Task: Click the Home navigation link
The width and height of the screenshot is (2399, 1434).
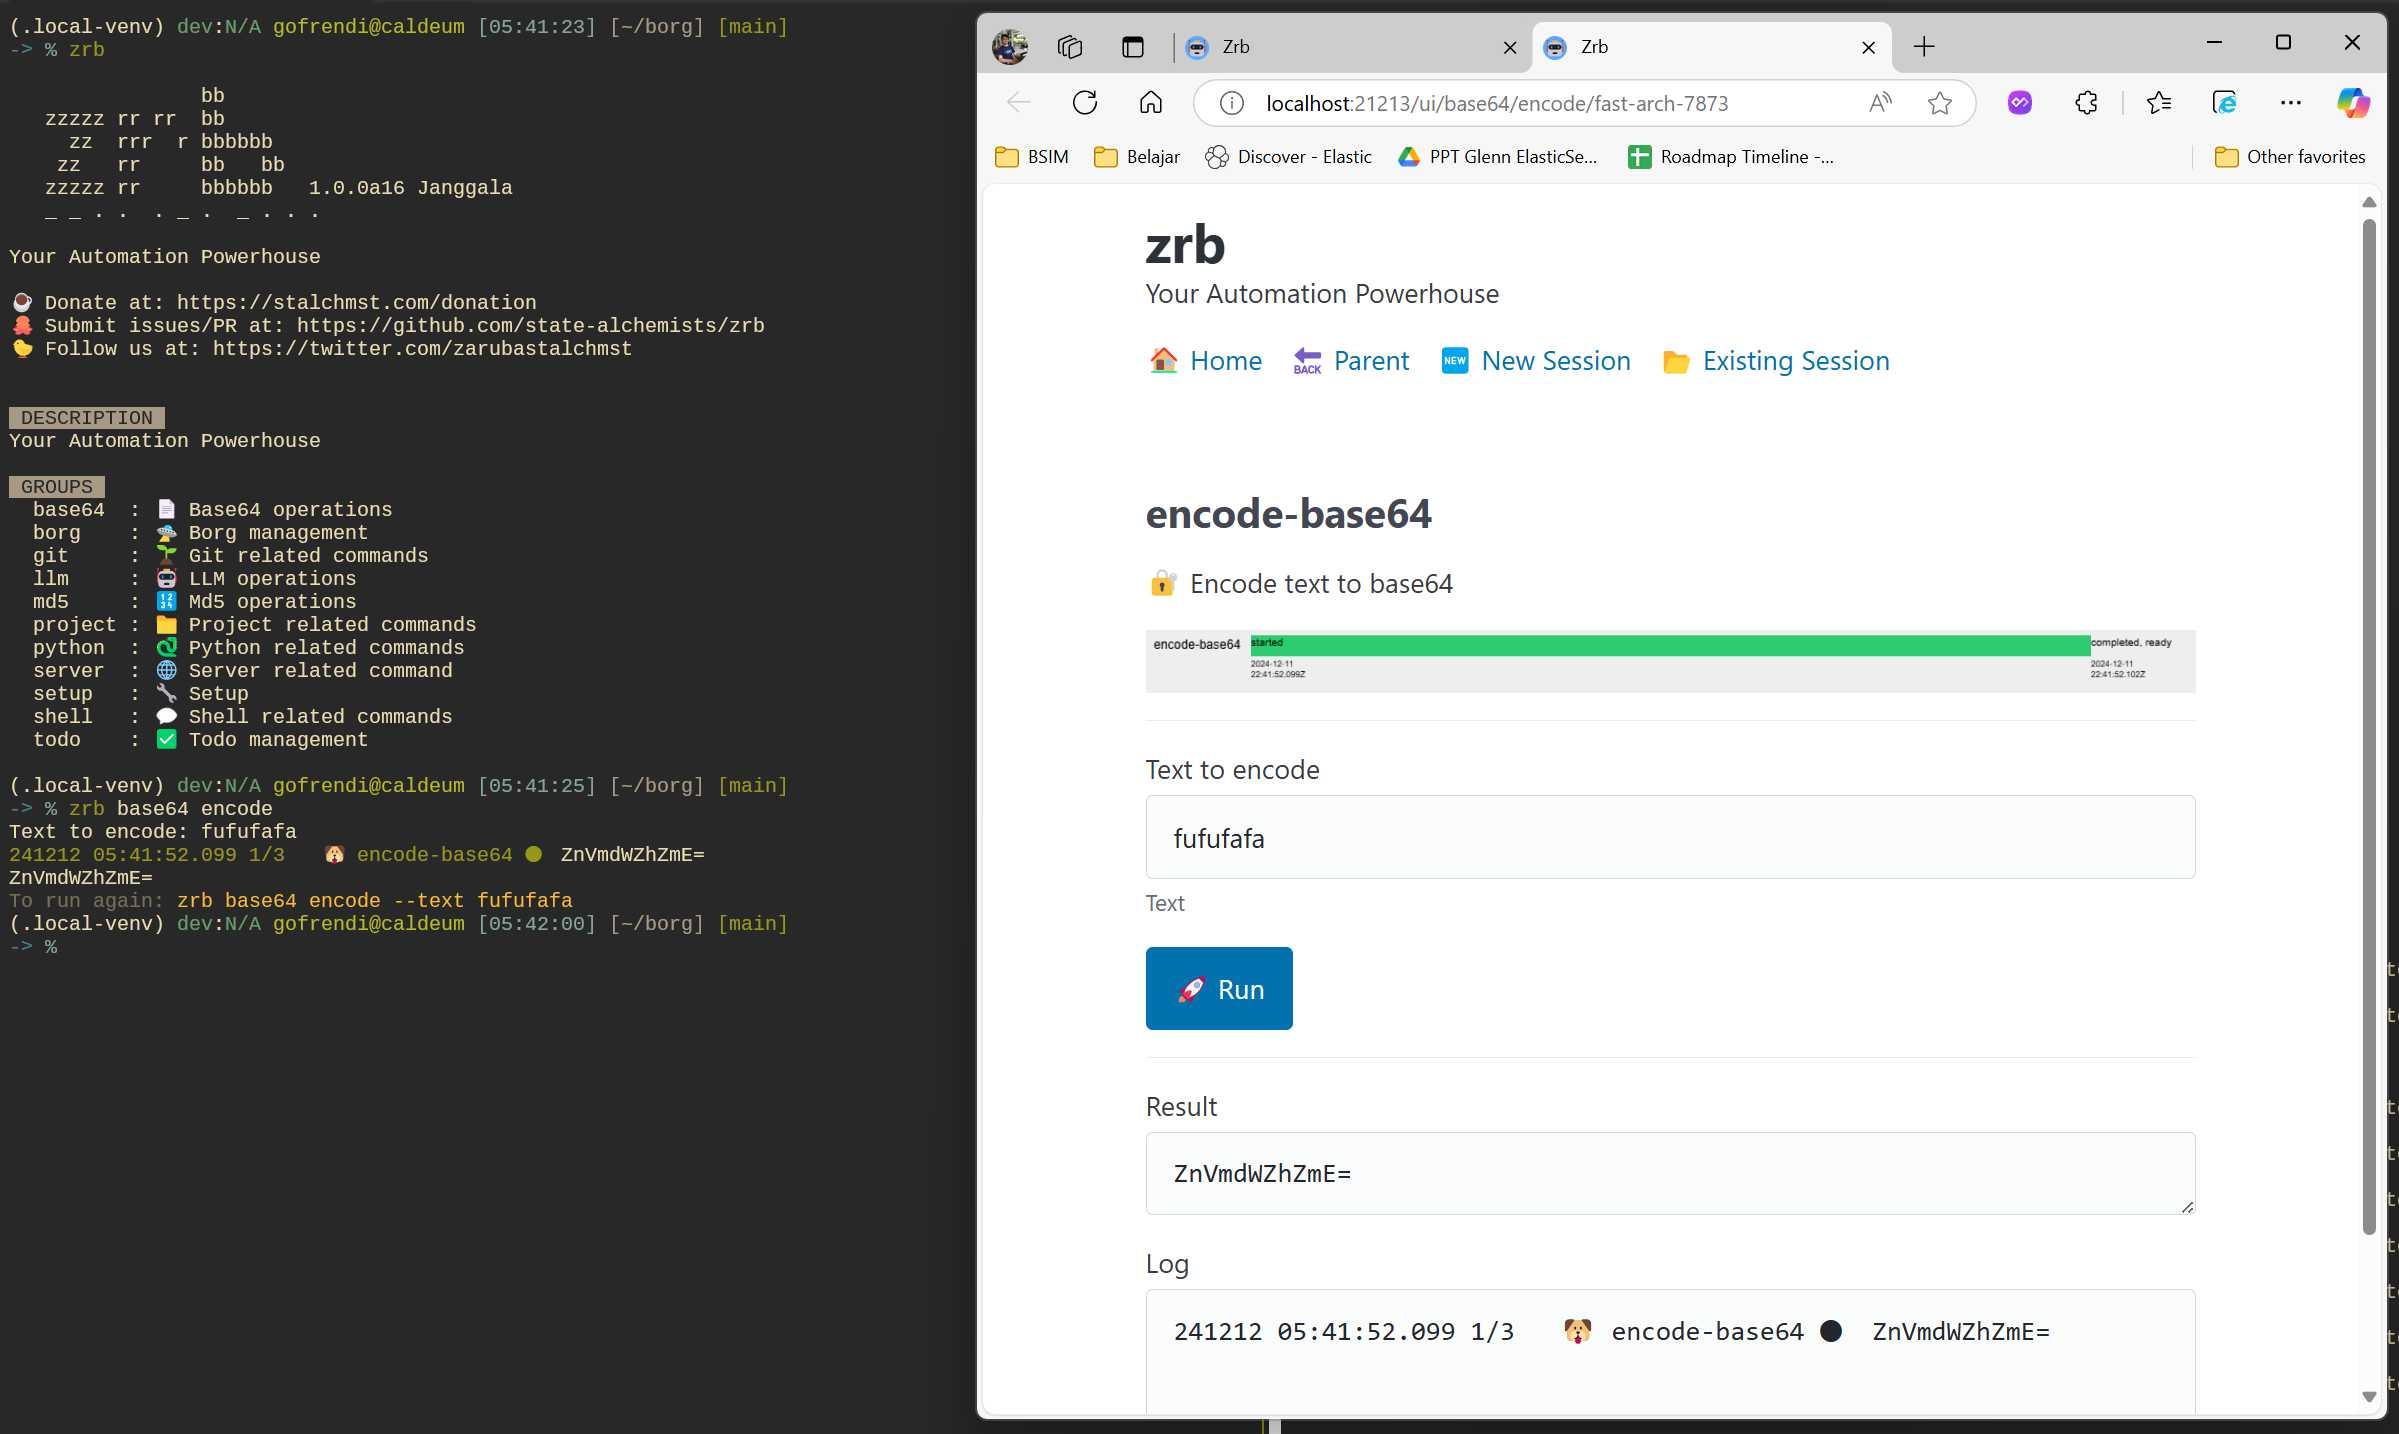Action: (x=1226, y=361)
